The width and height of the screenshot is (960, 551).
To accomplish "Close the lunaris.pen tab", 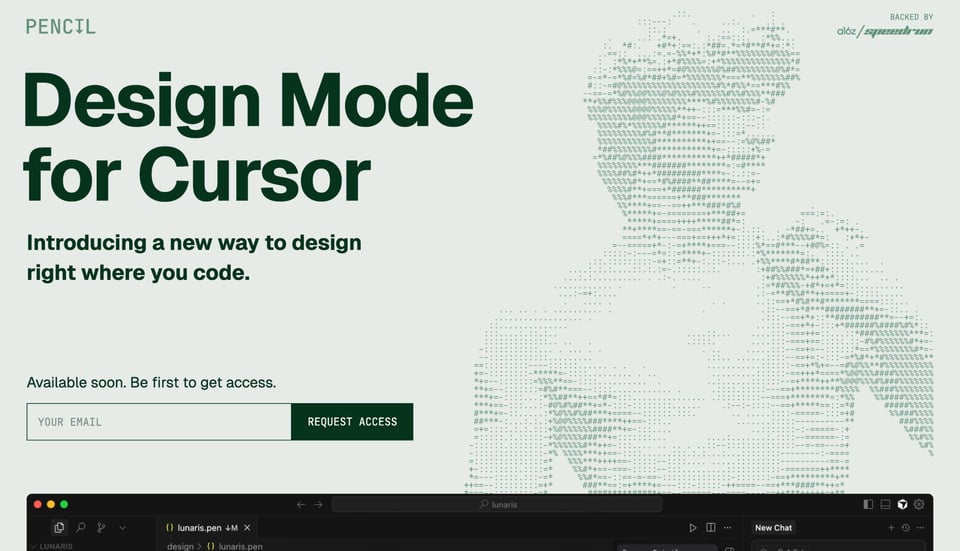I will point(247,527).
